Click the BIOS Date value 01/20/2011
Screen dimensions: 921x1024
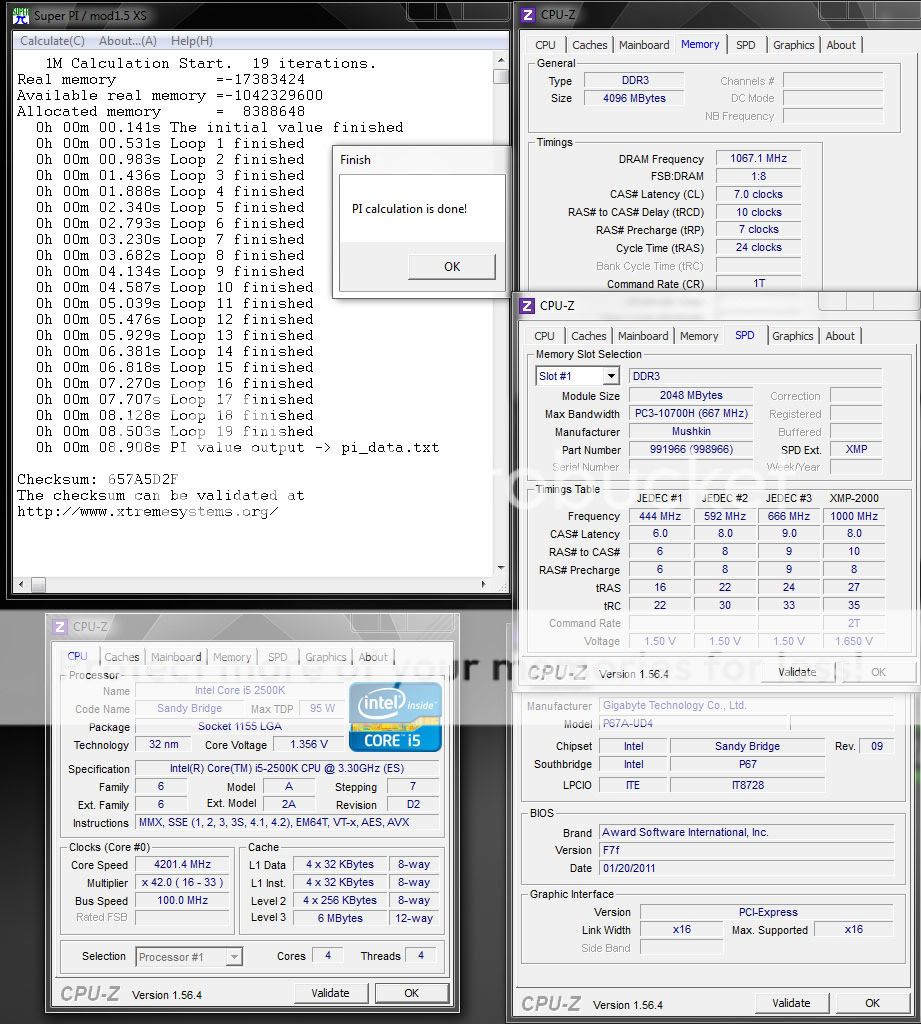[747, 868]
